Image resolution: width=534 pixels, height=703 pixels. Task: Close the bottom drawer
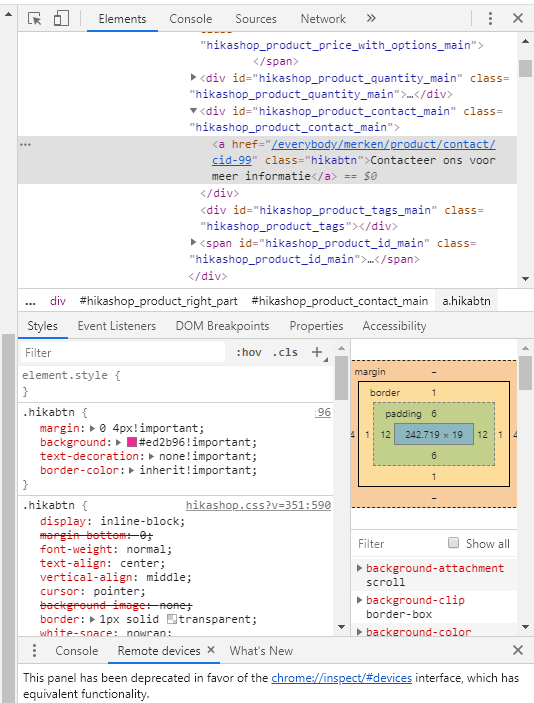point(518,650)
